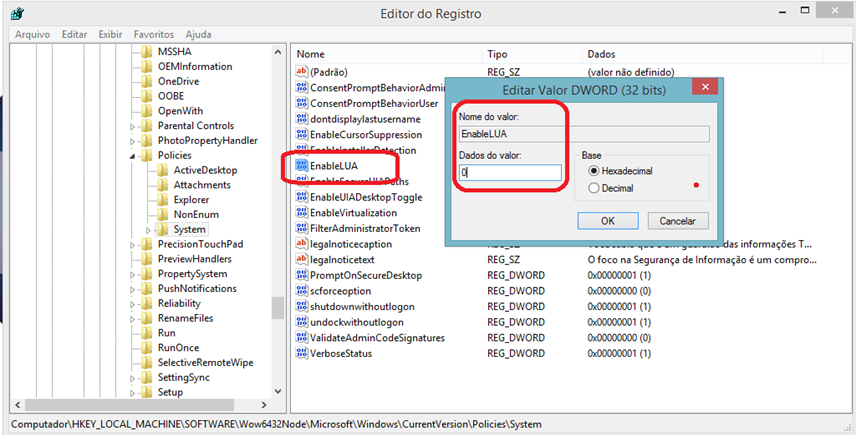Expand the System key node
The height and width of the screenshot is (435, 856).
click(x=148, y=230)
